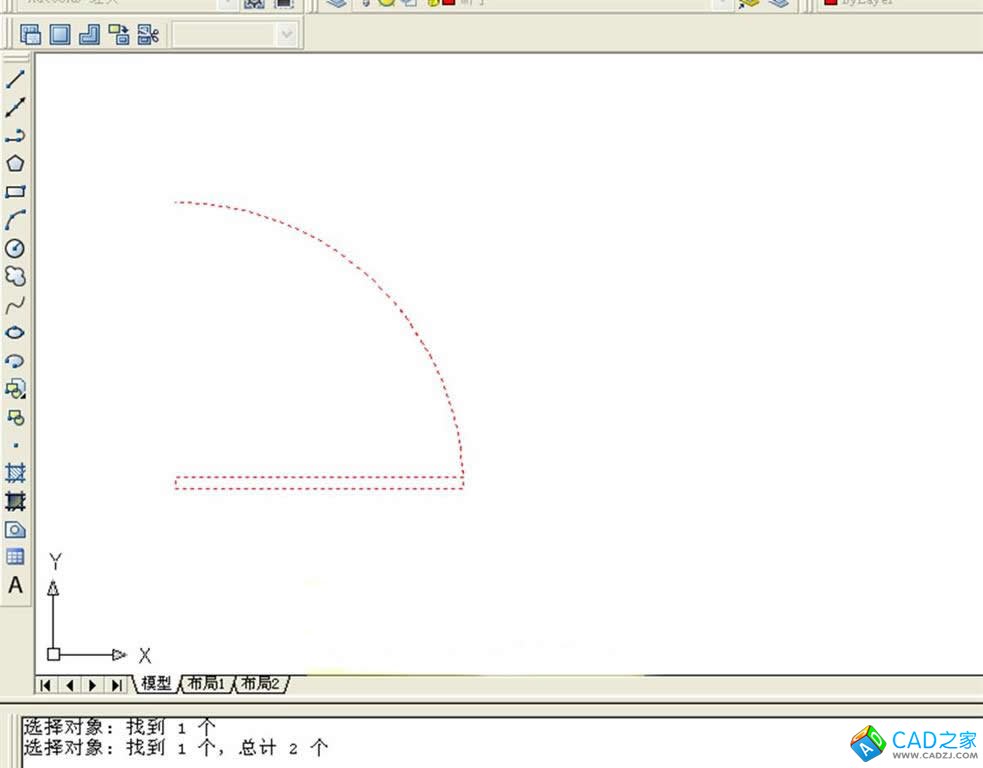
Task: Select the Line tool
Action: [15, 79]
